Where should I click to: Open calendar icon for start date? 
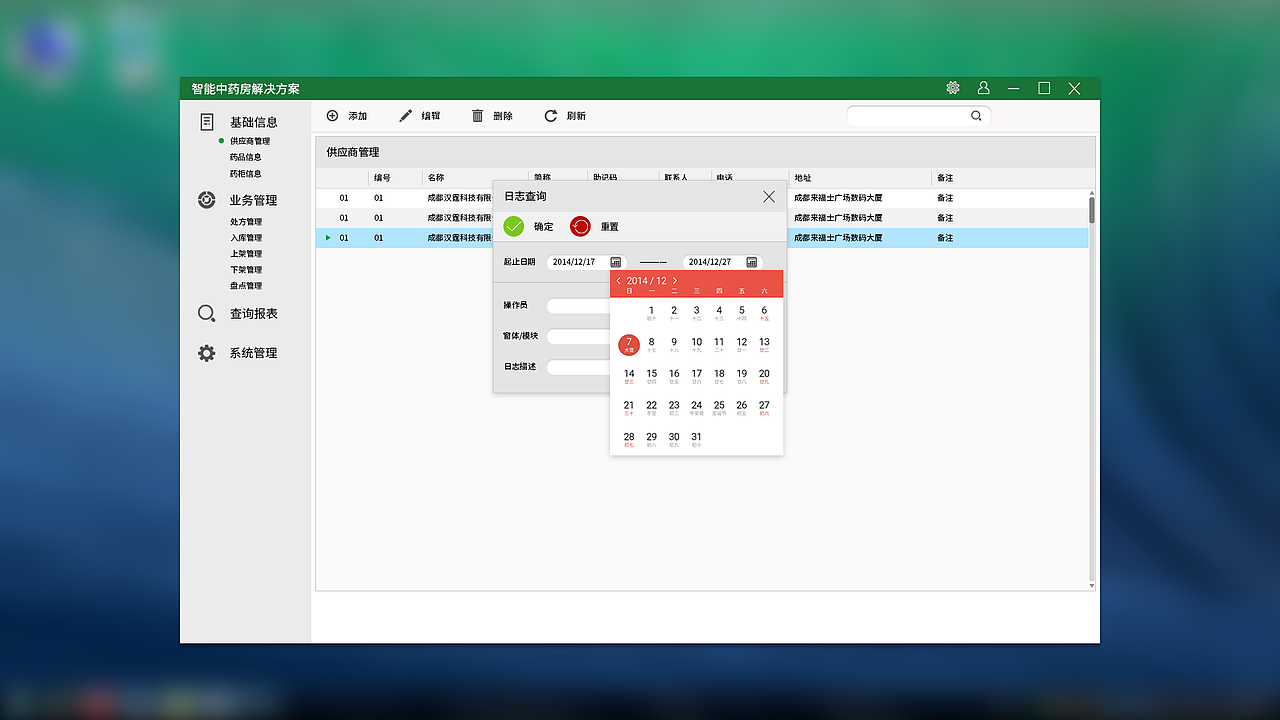[x=616, y=262]
